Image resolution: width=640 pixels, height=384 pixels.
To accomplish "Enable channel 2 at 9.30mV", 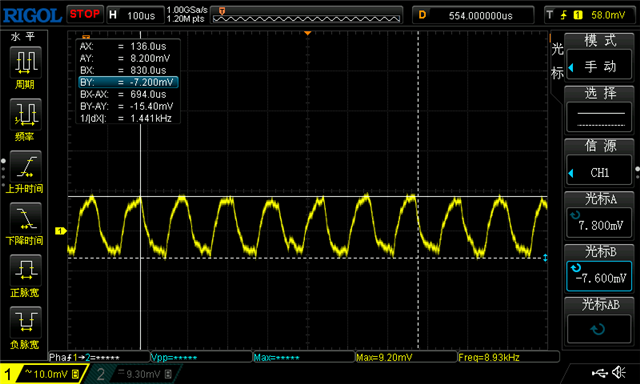I will pos(135,374).
